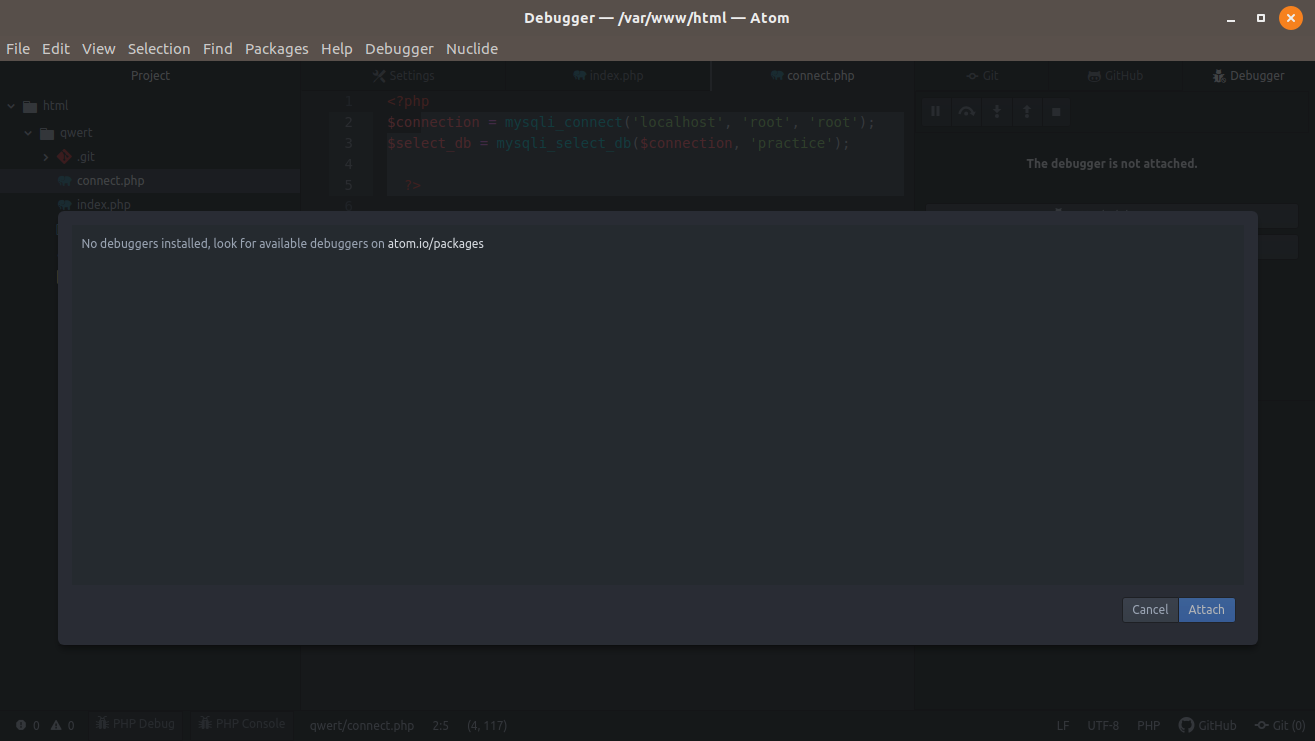1315x741 pixels.
Task: Select the Debugger panel tab
Action: [x=1248, y=76]
